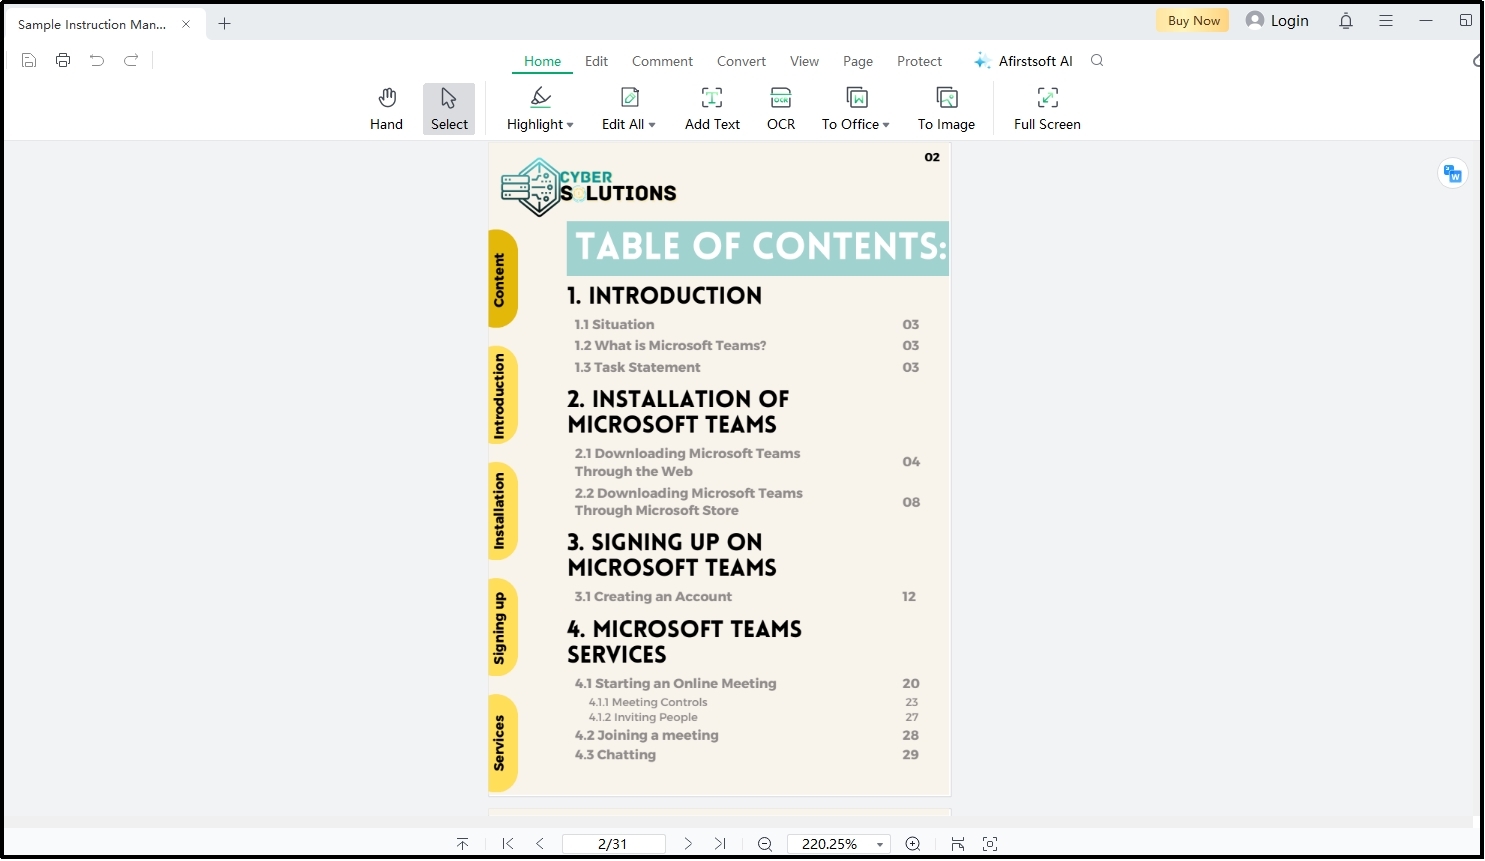The width and height of the screenshot is (1485, 861).
Task: Open the hamburger menu in the title bar
Action: pyautogui.click(x=1386, y=21)
